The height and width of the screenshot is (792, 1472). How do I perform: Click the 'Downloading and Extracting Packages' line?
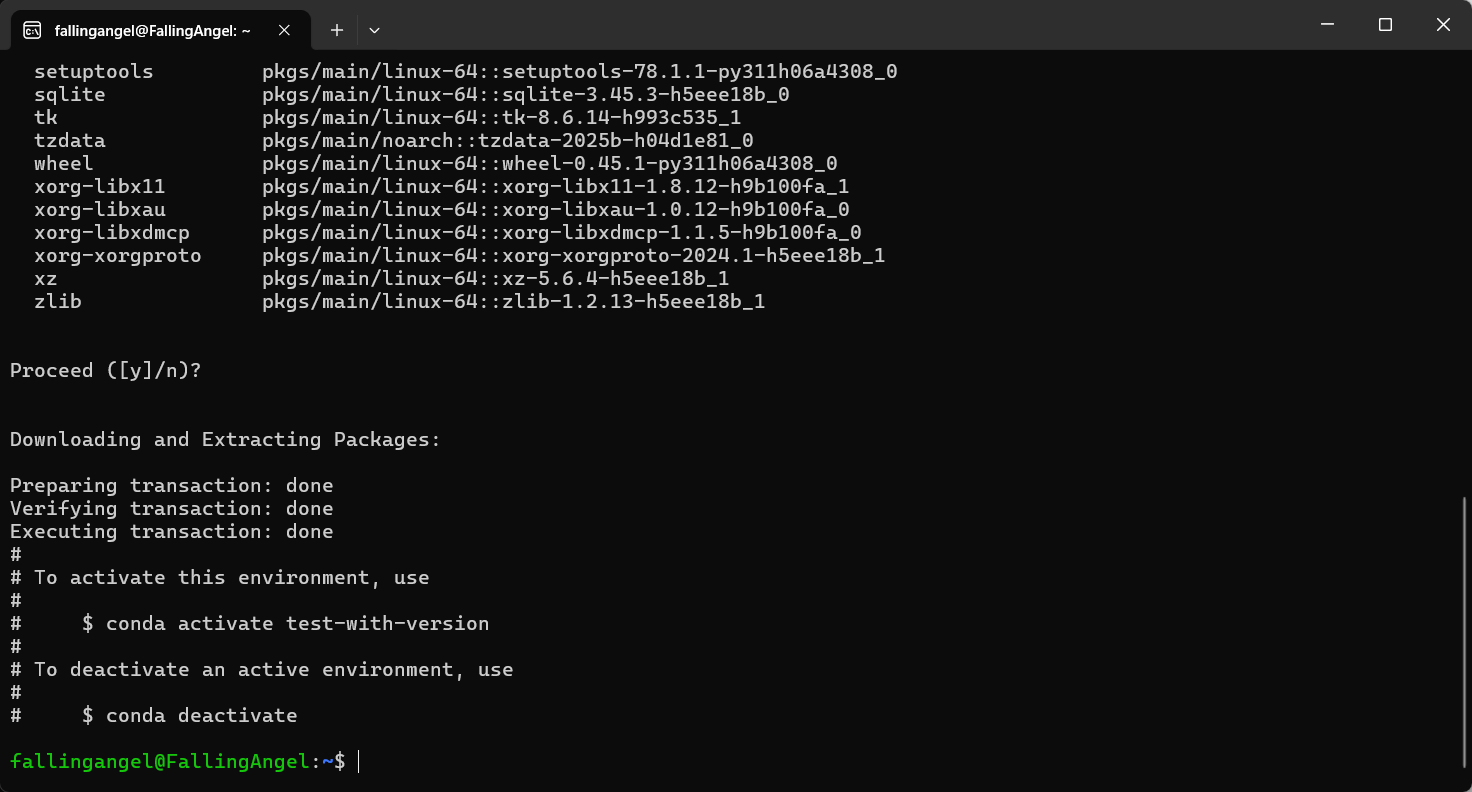(225, 440)
